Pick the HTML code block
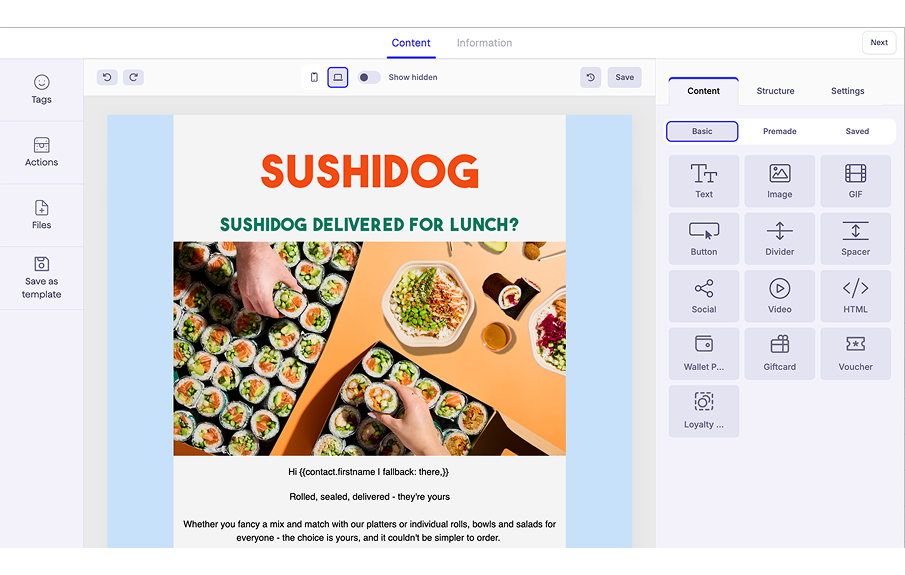Screen dimensions: 905x575 [855, 296]
